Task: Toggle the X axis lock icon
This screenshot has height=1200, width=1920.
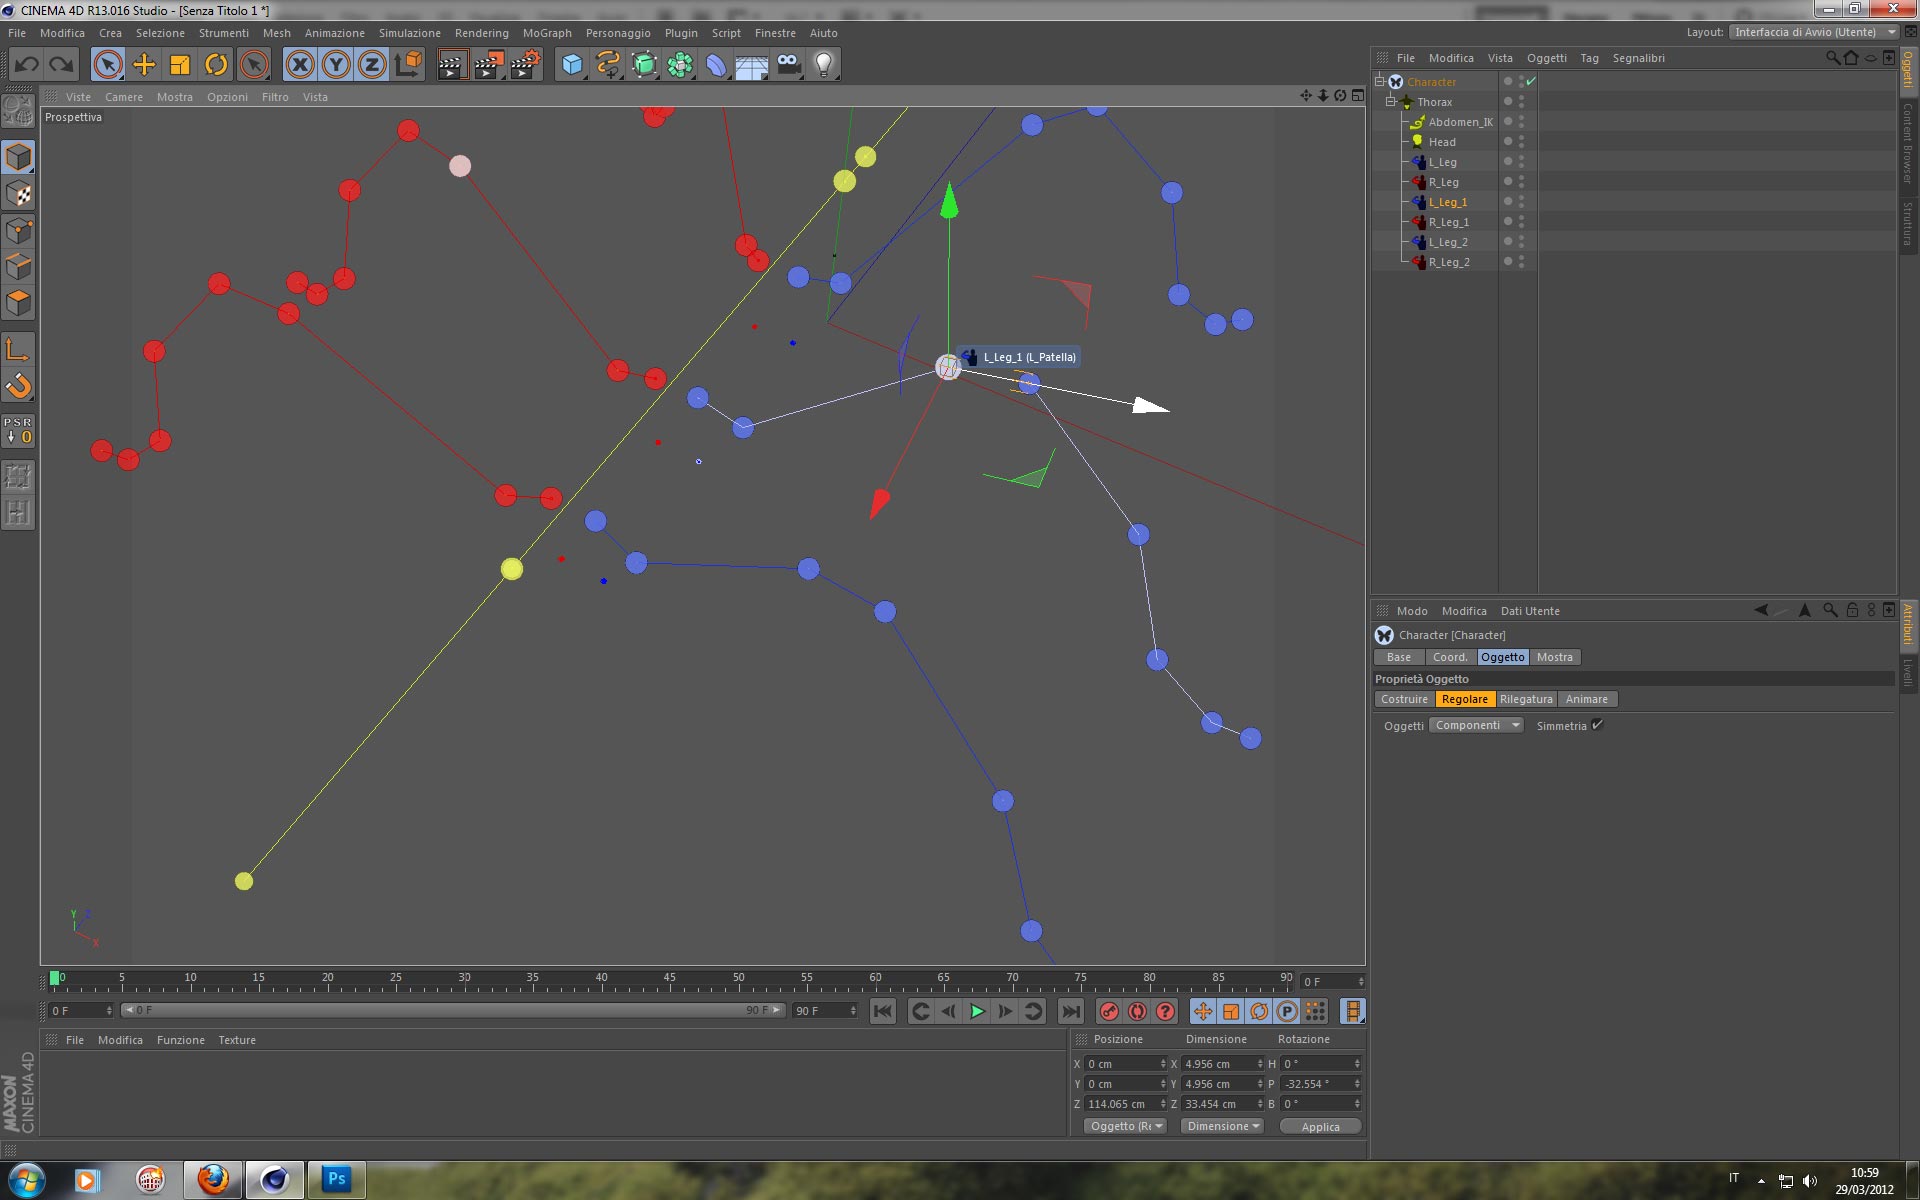Action: [x=299, y=65]
